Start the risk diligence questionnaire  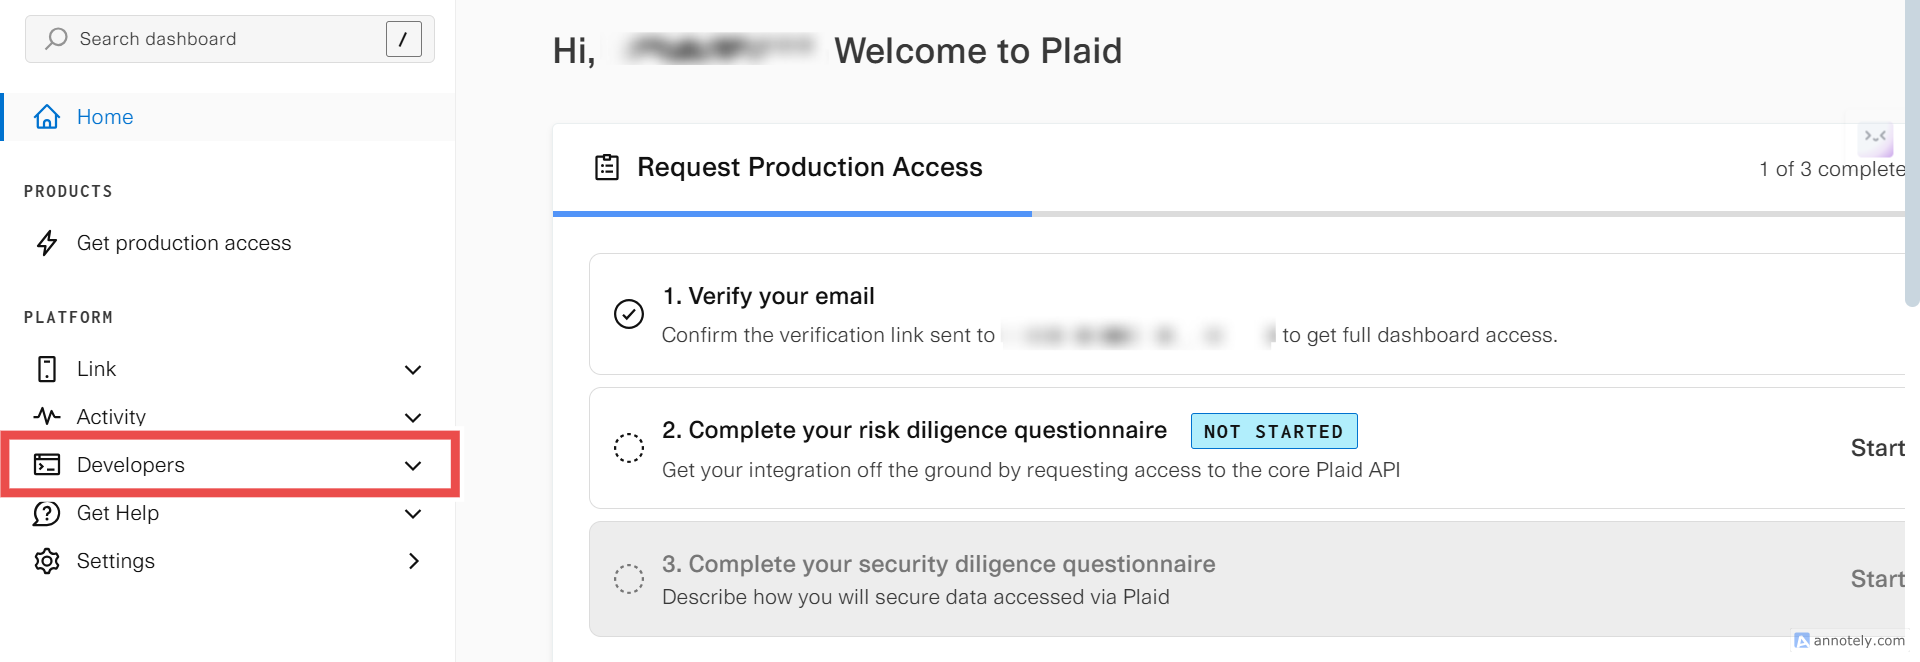pos(1877,448)
